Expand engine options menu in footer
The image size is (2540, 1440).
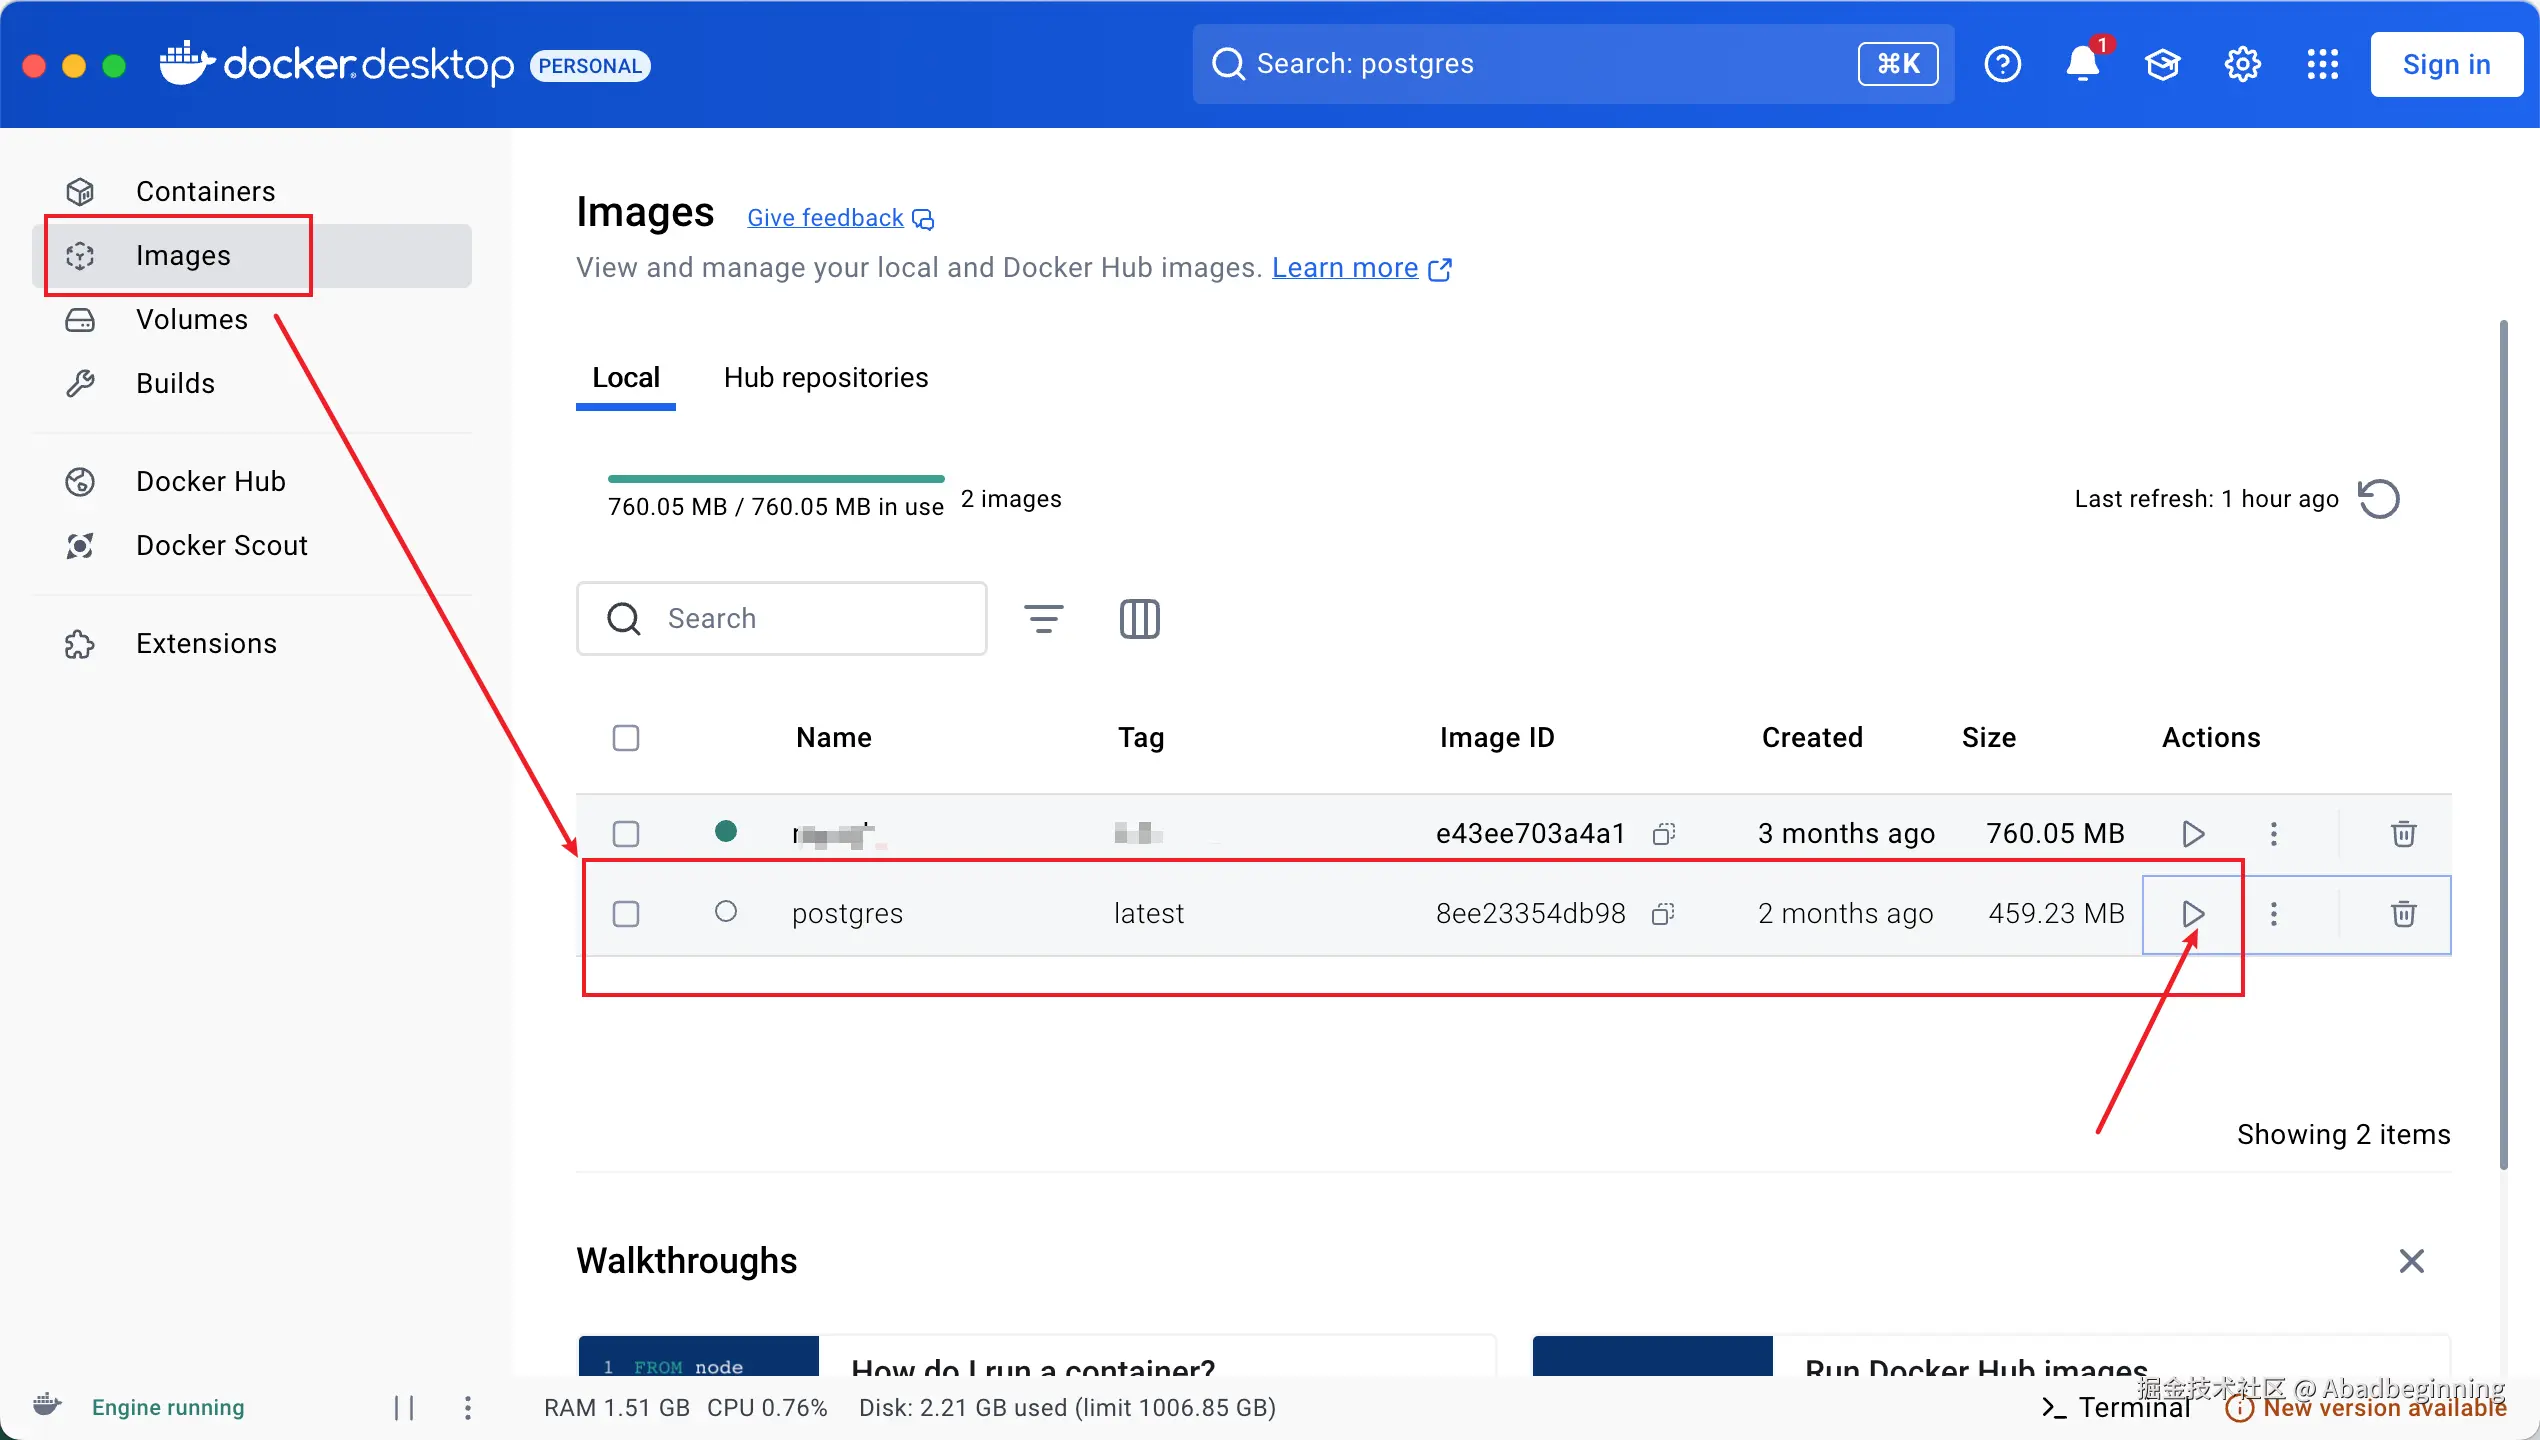click(x=468, y=1408)
